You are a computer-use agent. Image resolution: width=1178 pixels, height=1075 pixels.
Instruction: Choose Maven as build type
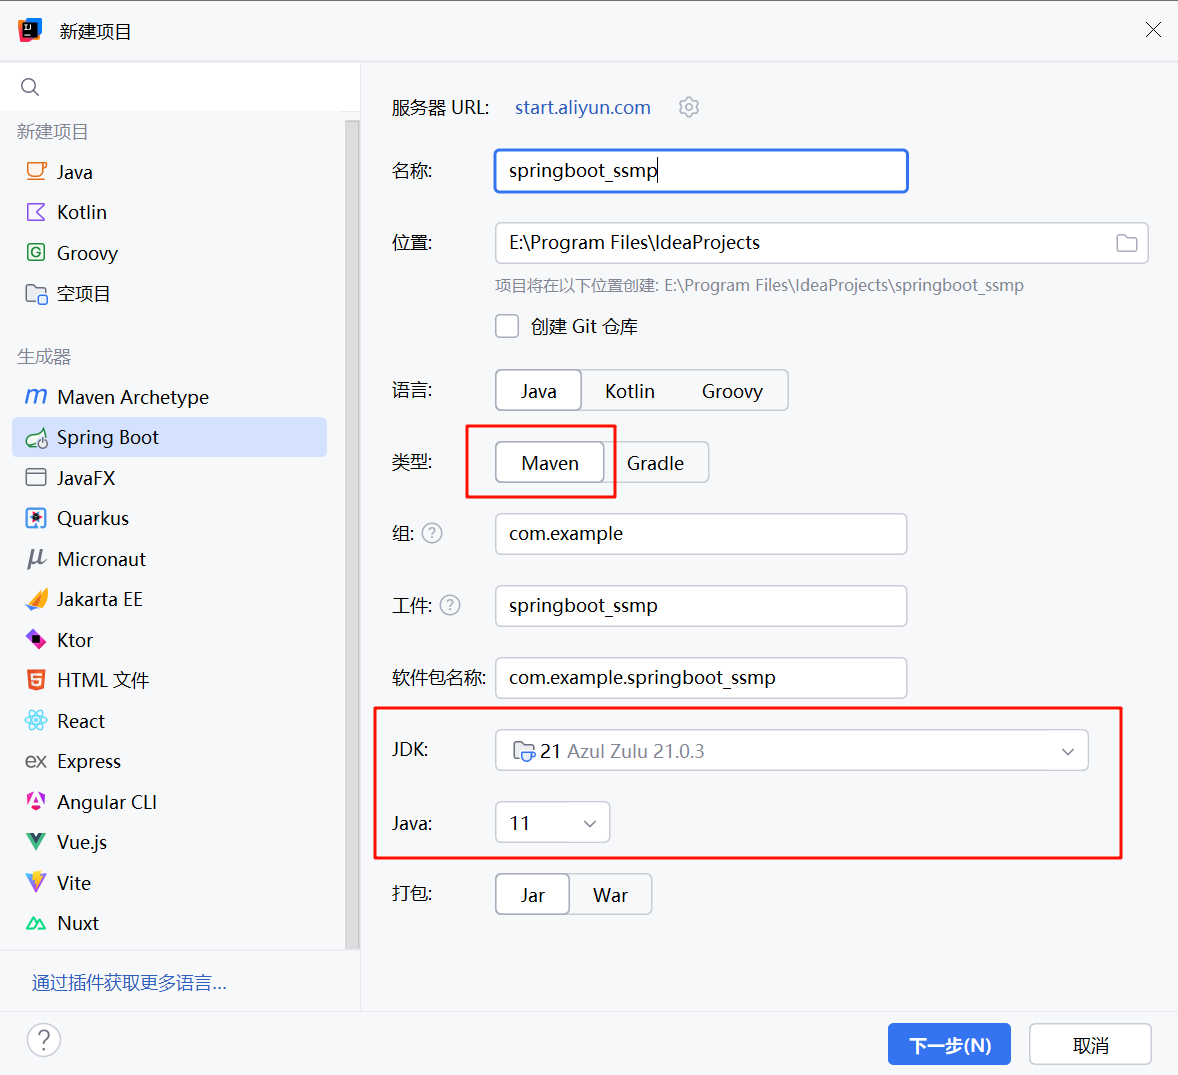click(x=550, y=463)
